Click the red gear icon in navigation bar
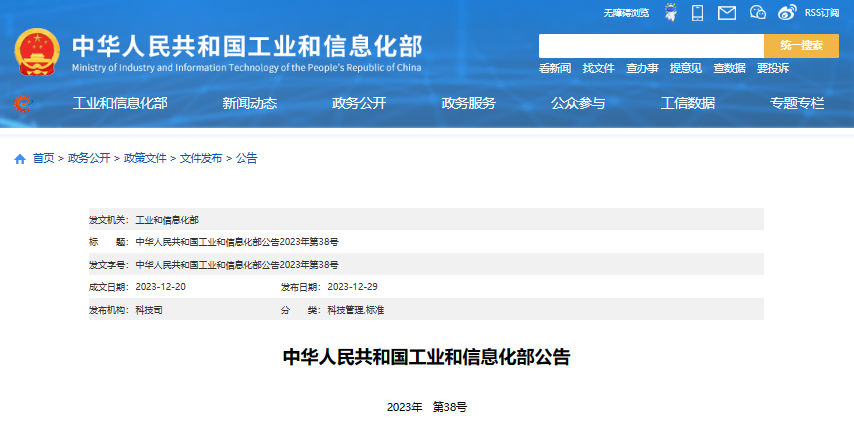 (22, 103)
